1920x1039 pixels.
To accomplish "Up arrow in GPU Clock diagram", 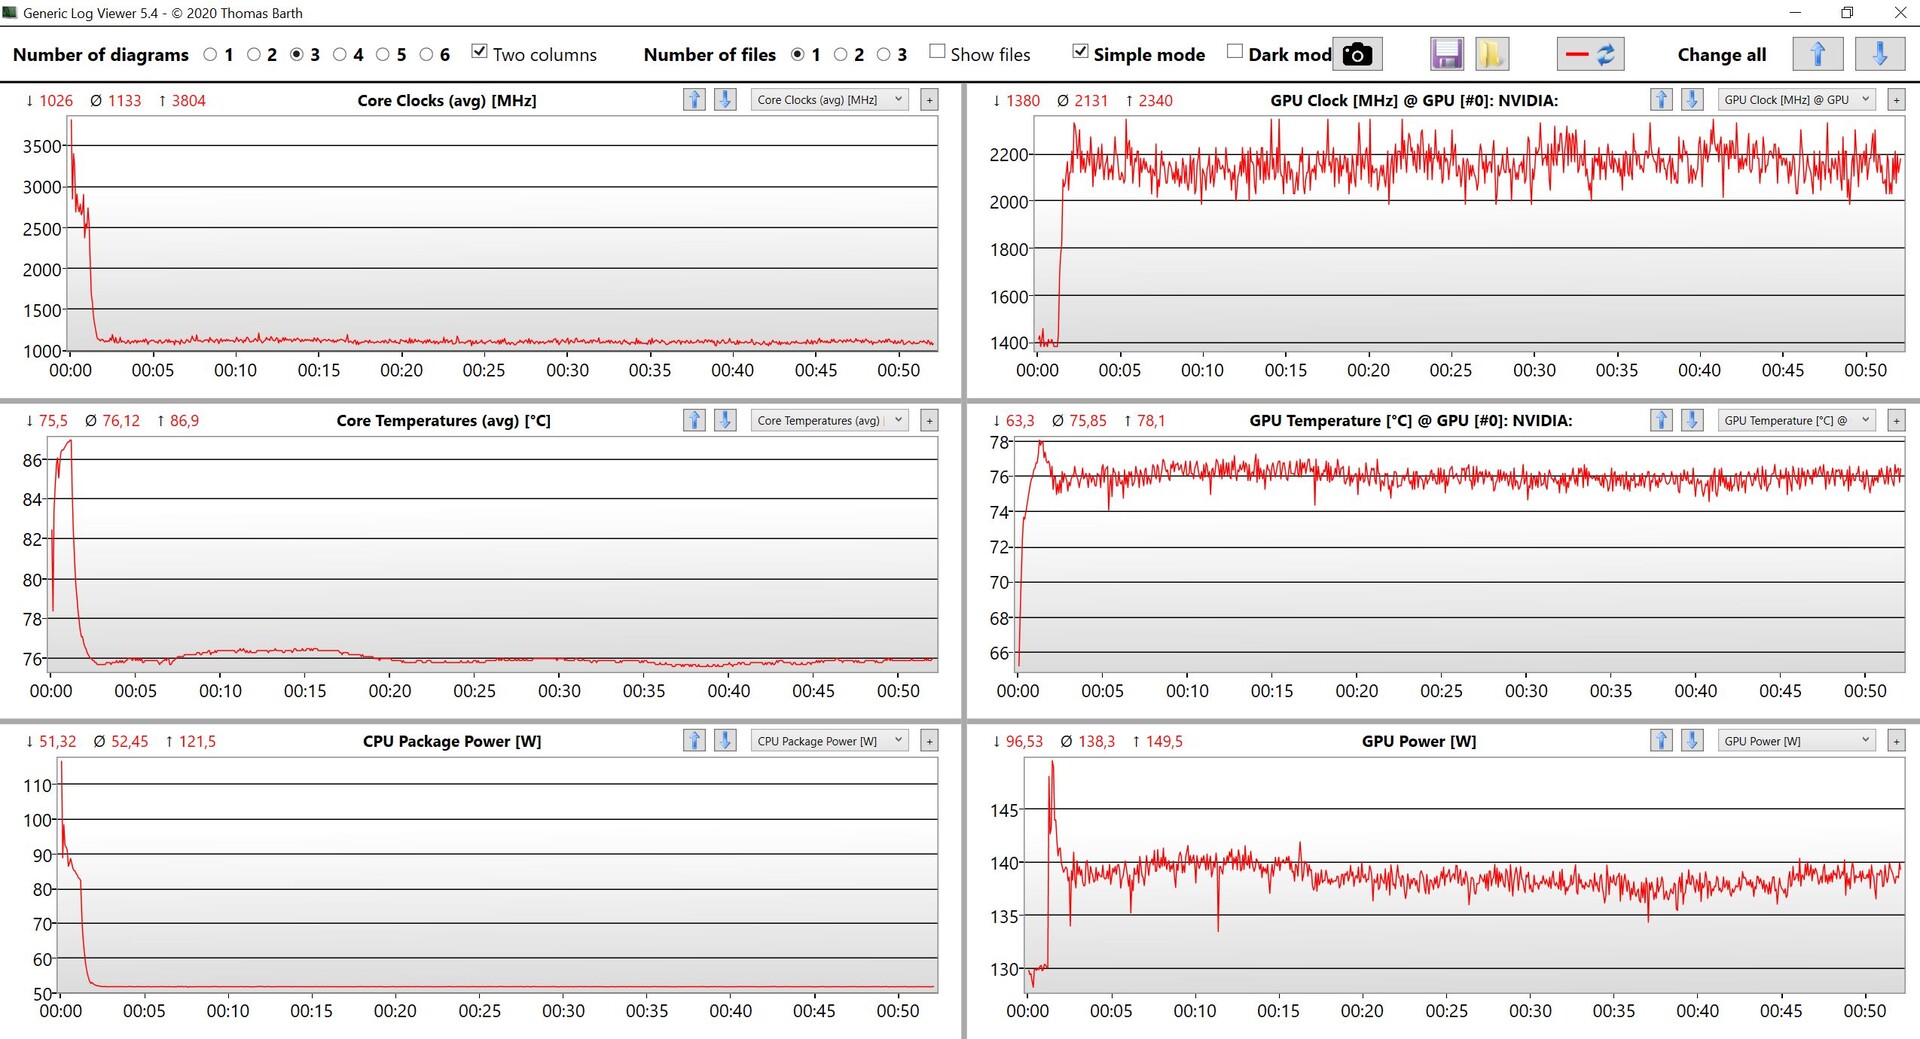I will pos(1661,99).
